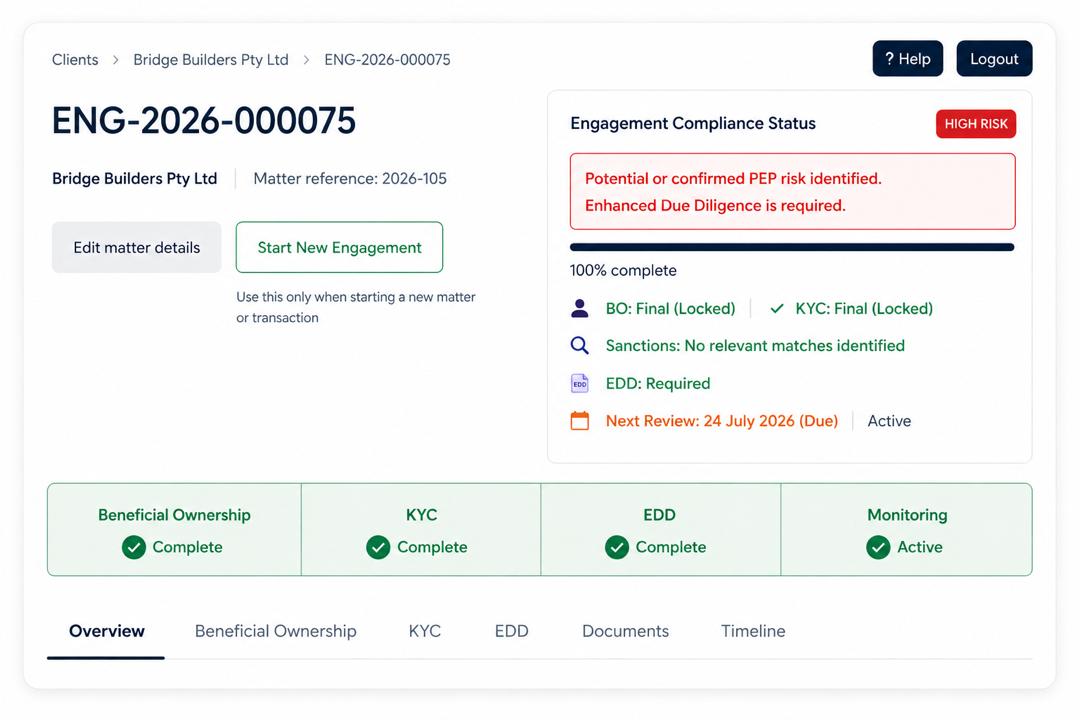
Task: Open the Monitoring Active status card
Action: [906, 530]
